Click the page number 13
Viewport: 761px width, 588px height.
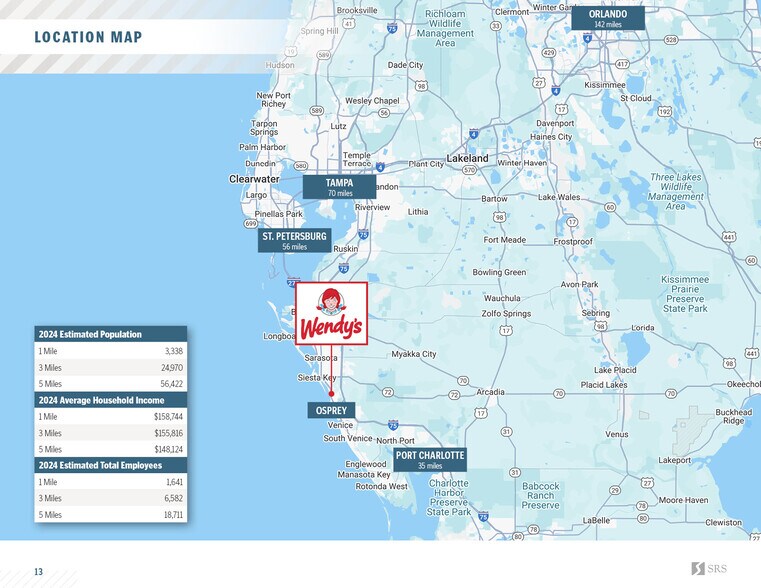[38, 572]
